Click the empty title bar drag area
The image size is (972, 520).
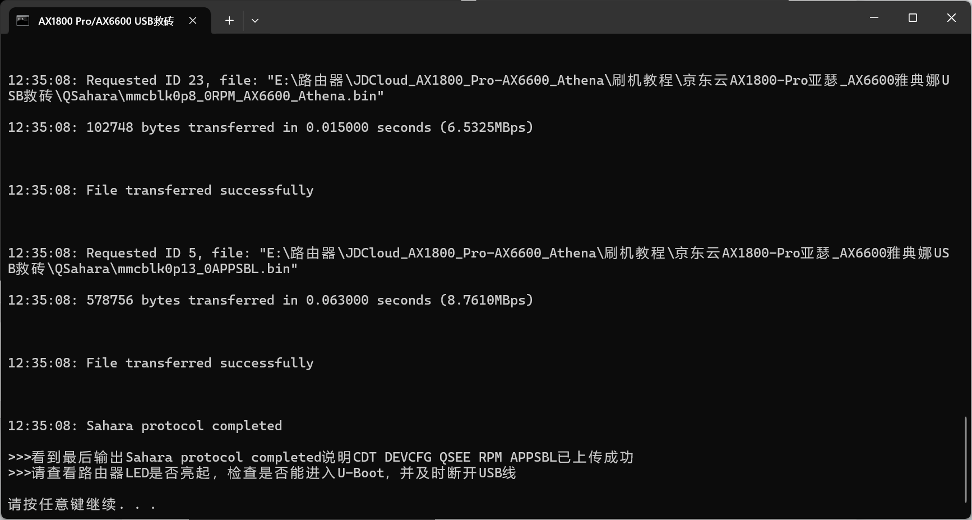click(550, 18)
